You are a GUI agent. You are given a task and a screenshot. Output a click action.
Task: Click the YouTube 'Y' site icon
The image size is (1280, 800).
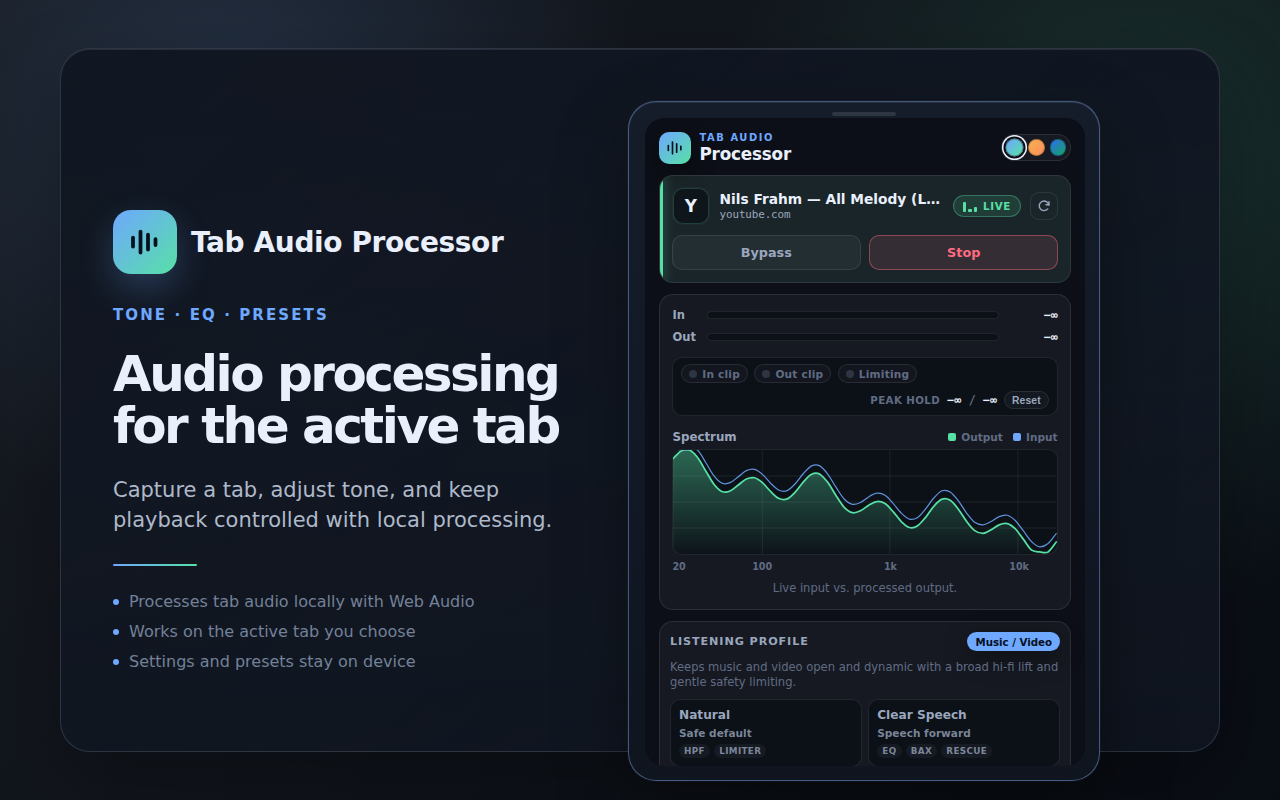coord(691,206)
